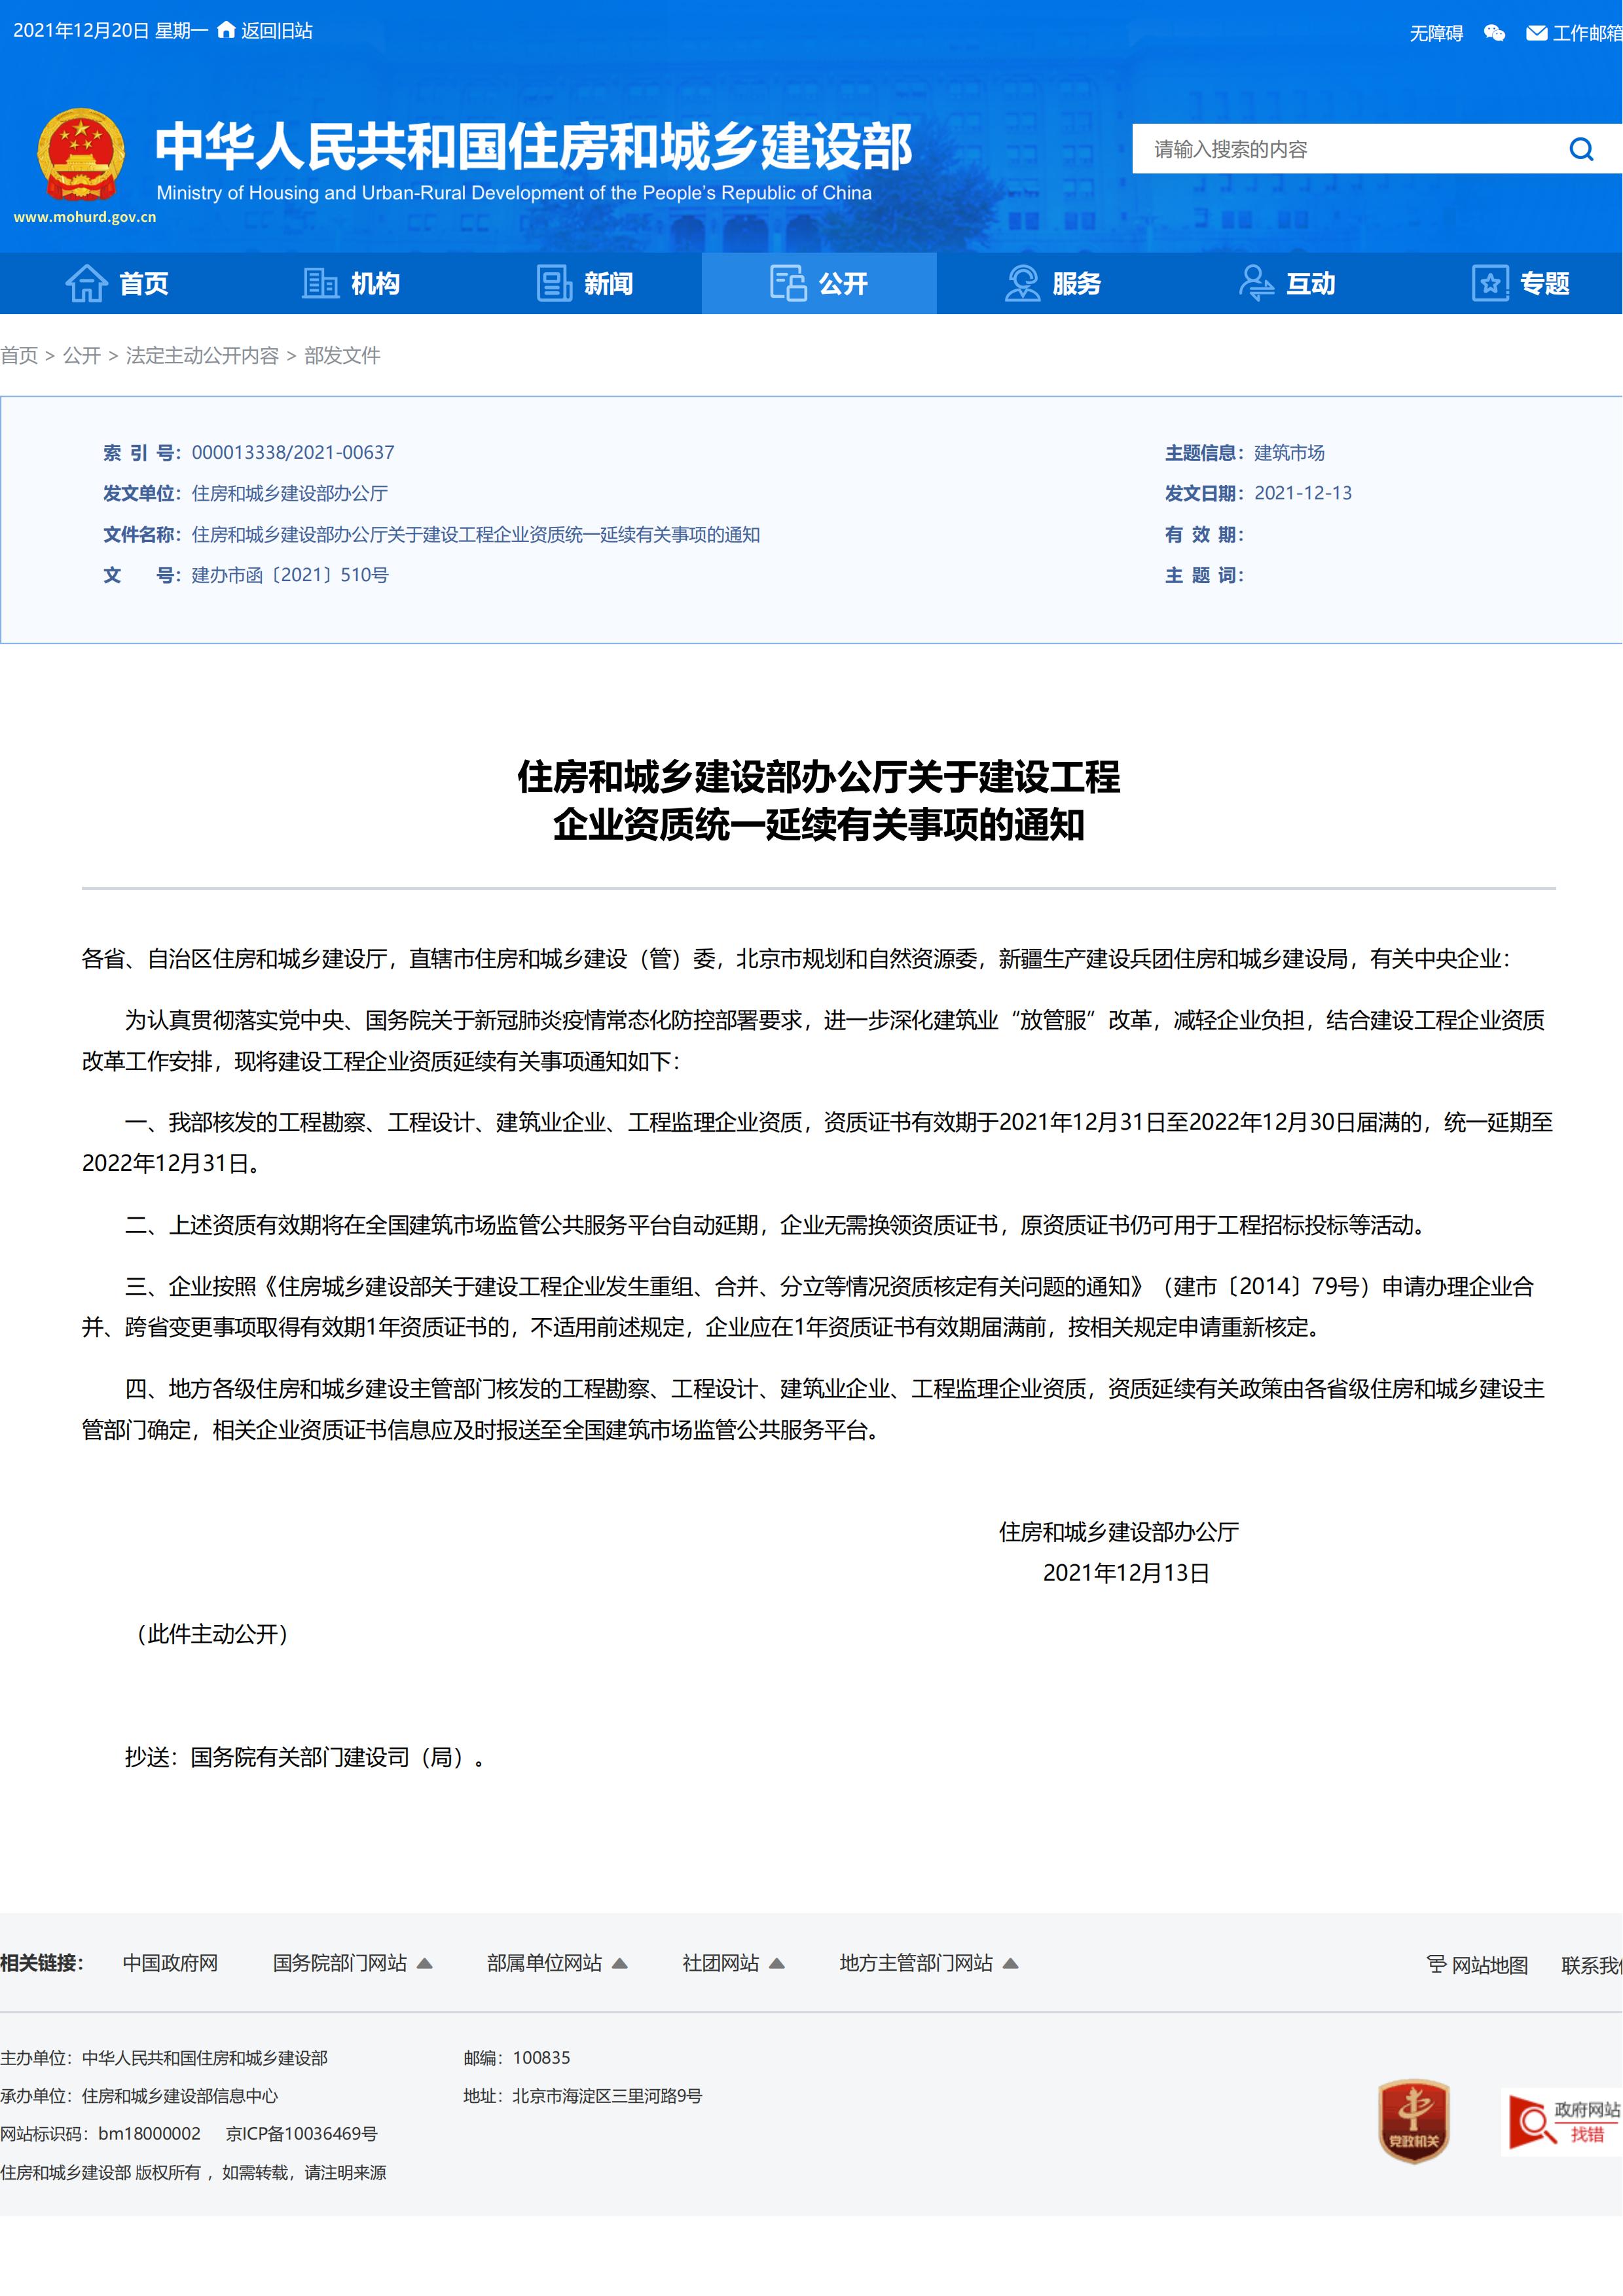Click the sitemap icon beside 网站地图
Viewport: 1623px width, 2296px height.
(x=1436, y=1964)
